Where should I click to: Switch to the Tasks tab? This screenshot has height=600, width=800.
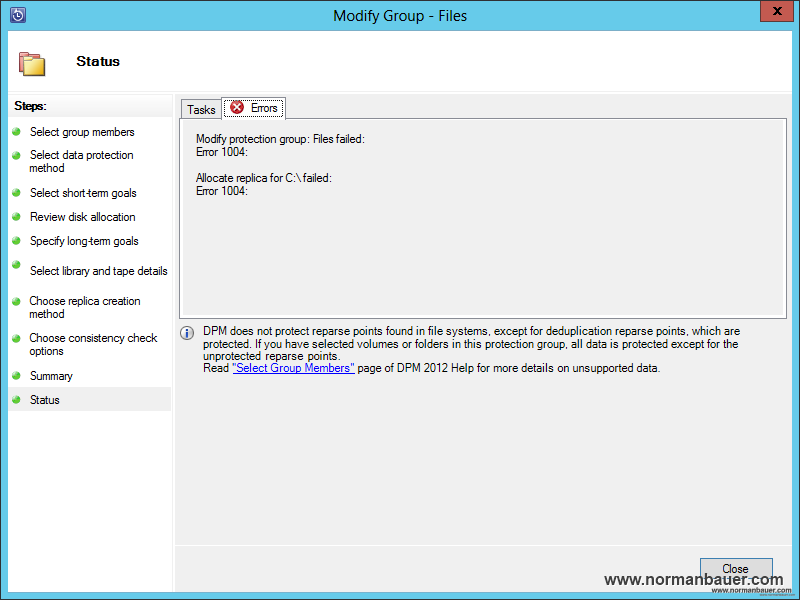(x=201, y=109)
